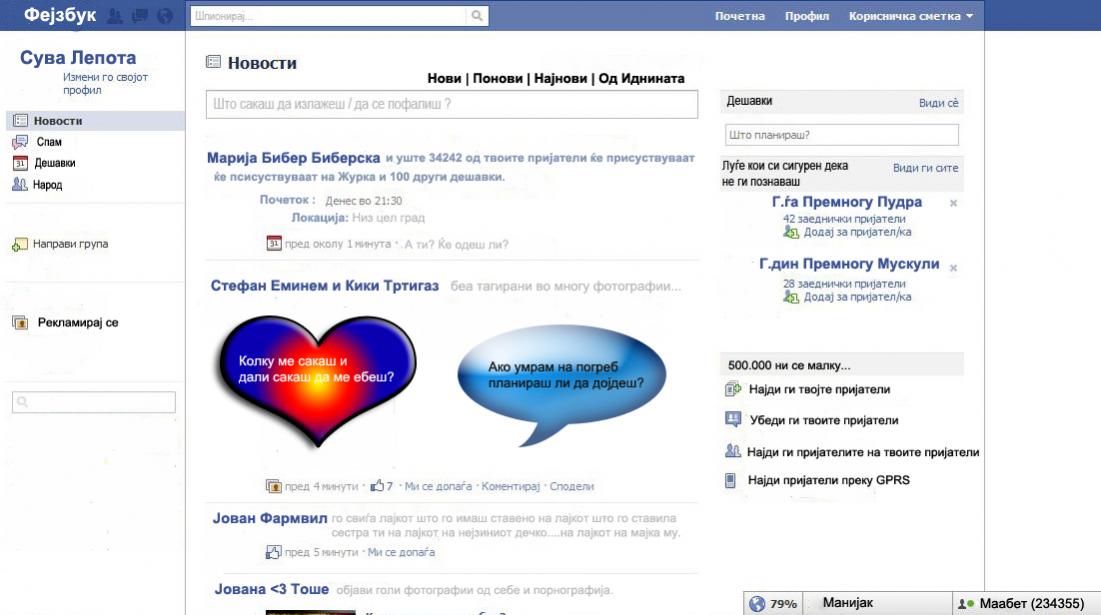Open Марија Бибер Биберска profile link
The image size is (1101, 615).
point(294,158)
